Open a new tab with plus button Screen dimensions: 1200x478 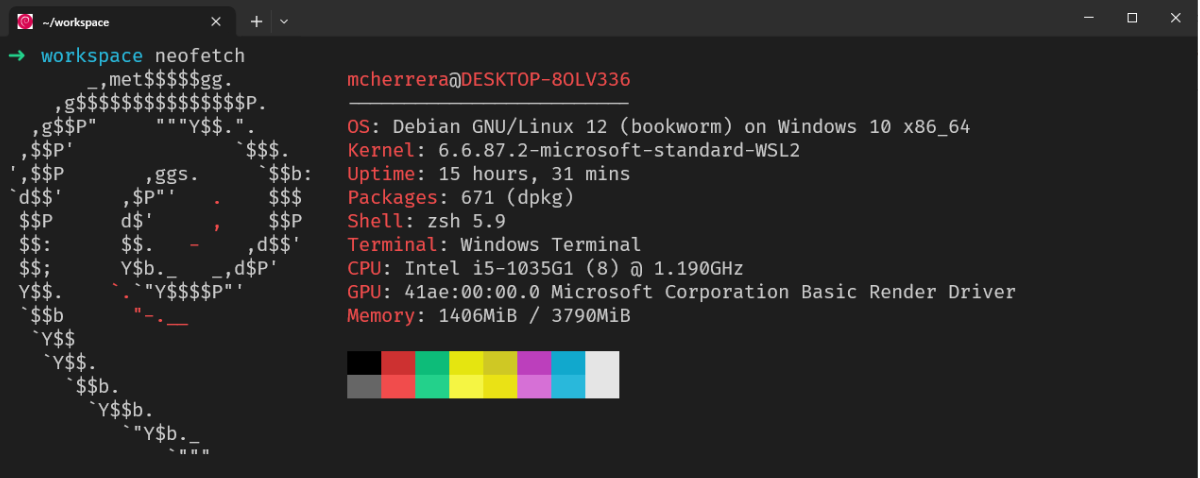click(256, 21)
